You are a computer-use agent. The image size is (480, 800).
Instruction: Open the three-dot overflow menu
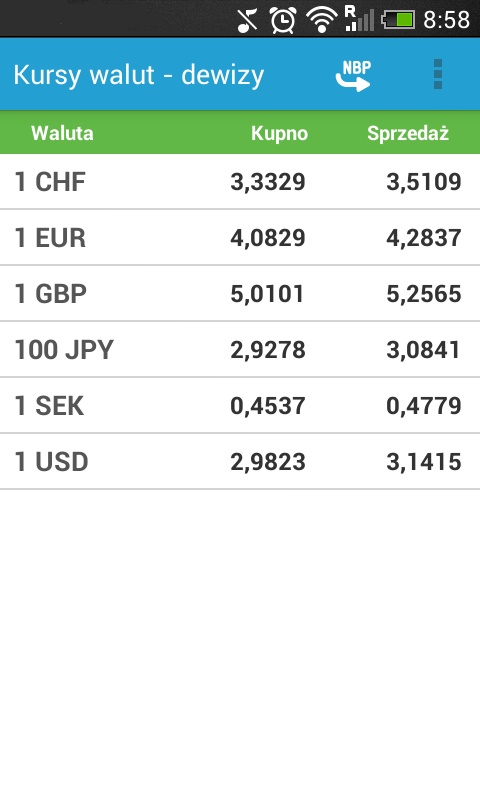point(437,74)
